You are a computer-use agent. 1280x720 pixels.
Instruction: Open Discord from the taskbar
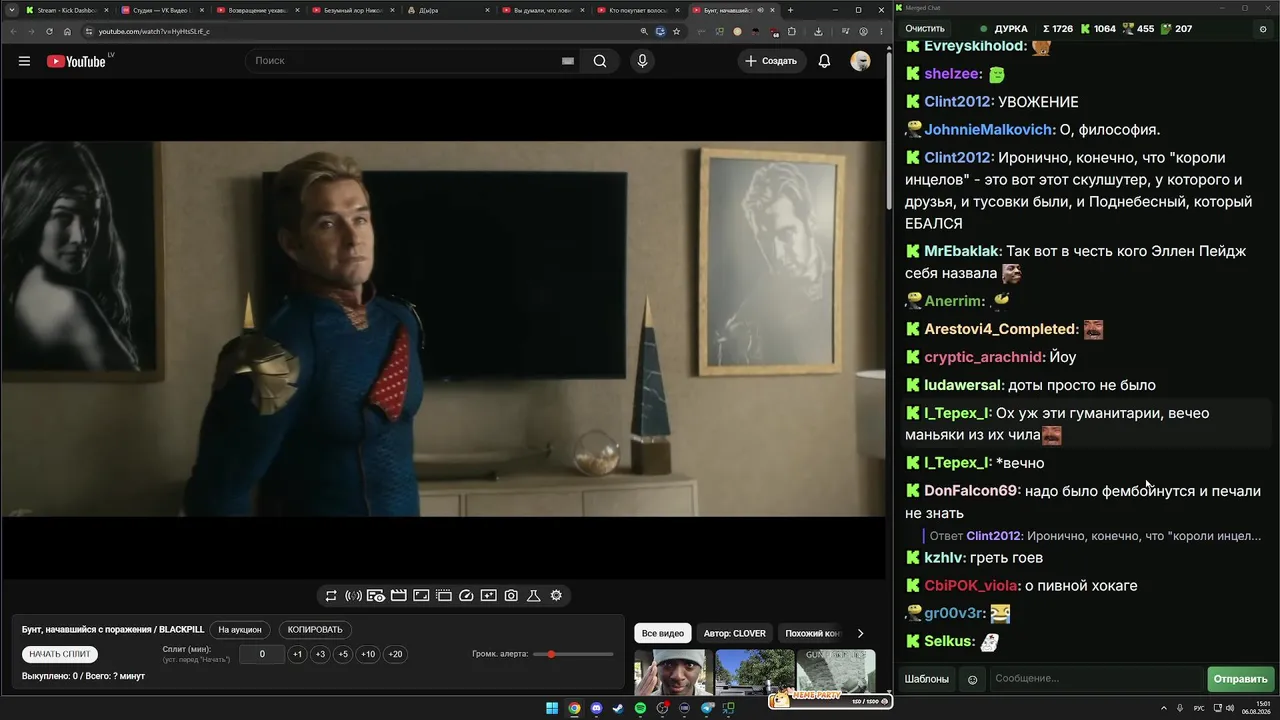coord(596,709)
